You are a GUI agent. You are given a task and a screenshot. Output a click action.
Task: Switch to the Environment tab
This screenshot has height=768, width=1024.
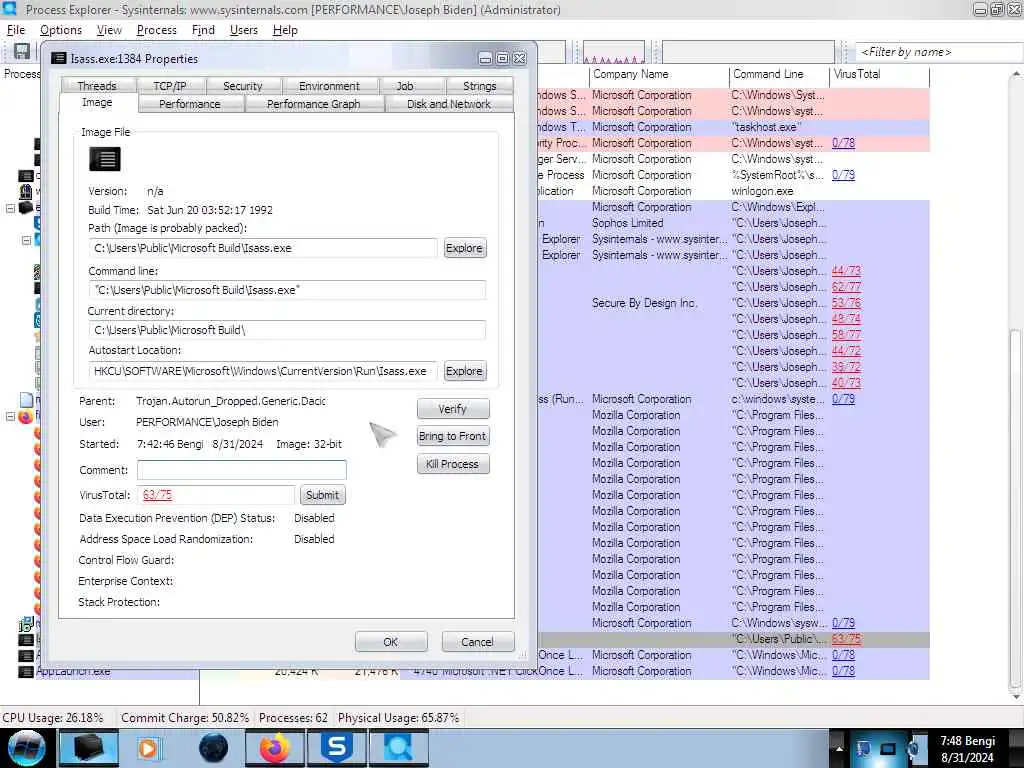click(329, 86)
